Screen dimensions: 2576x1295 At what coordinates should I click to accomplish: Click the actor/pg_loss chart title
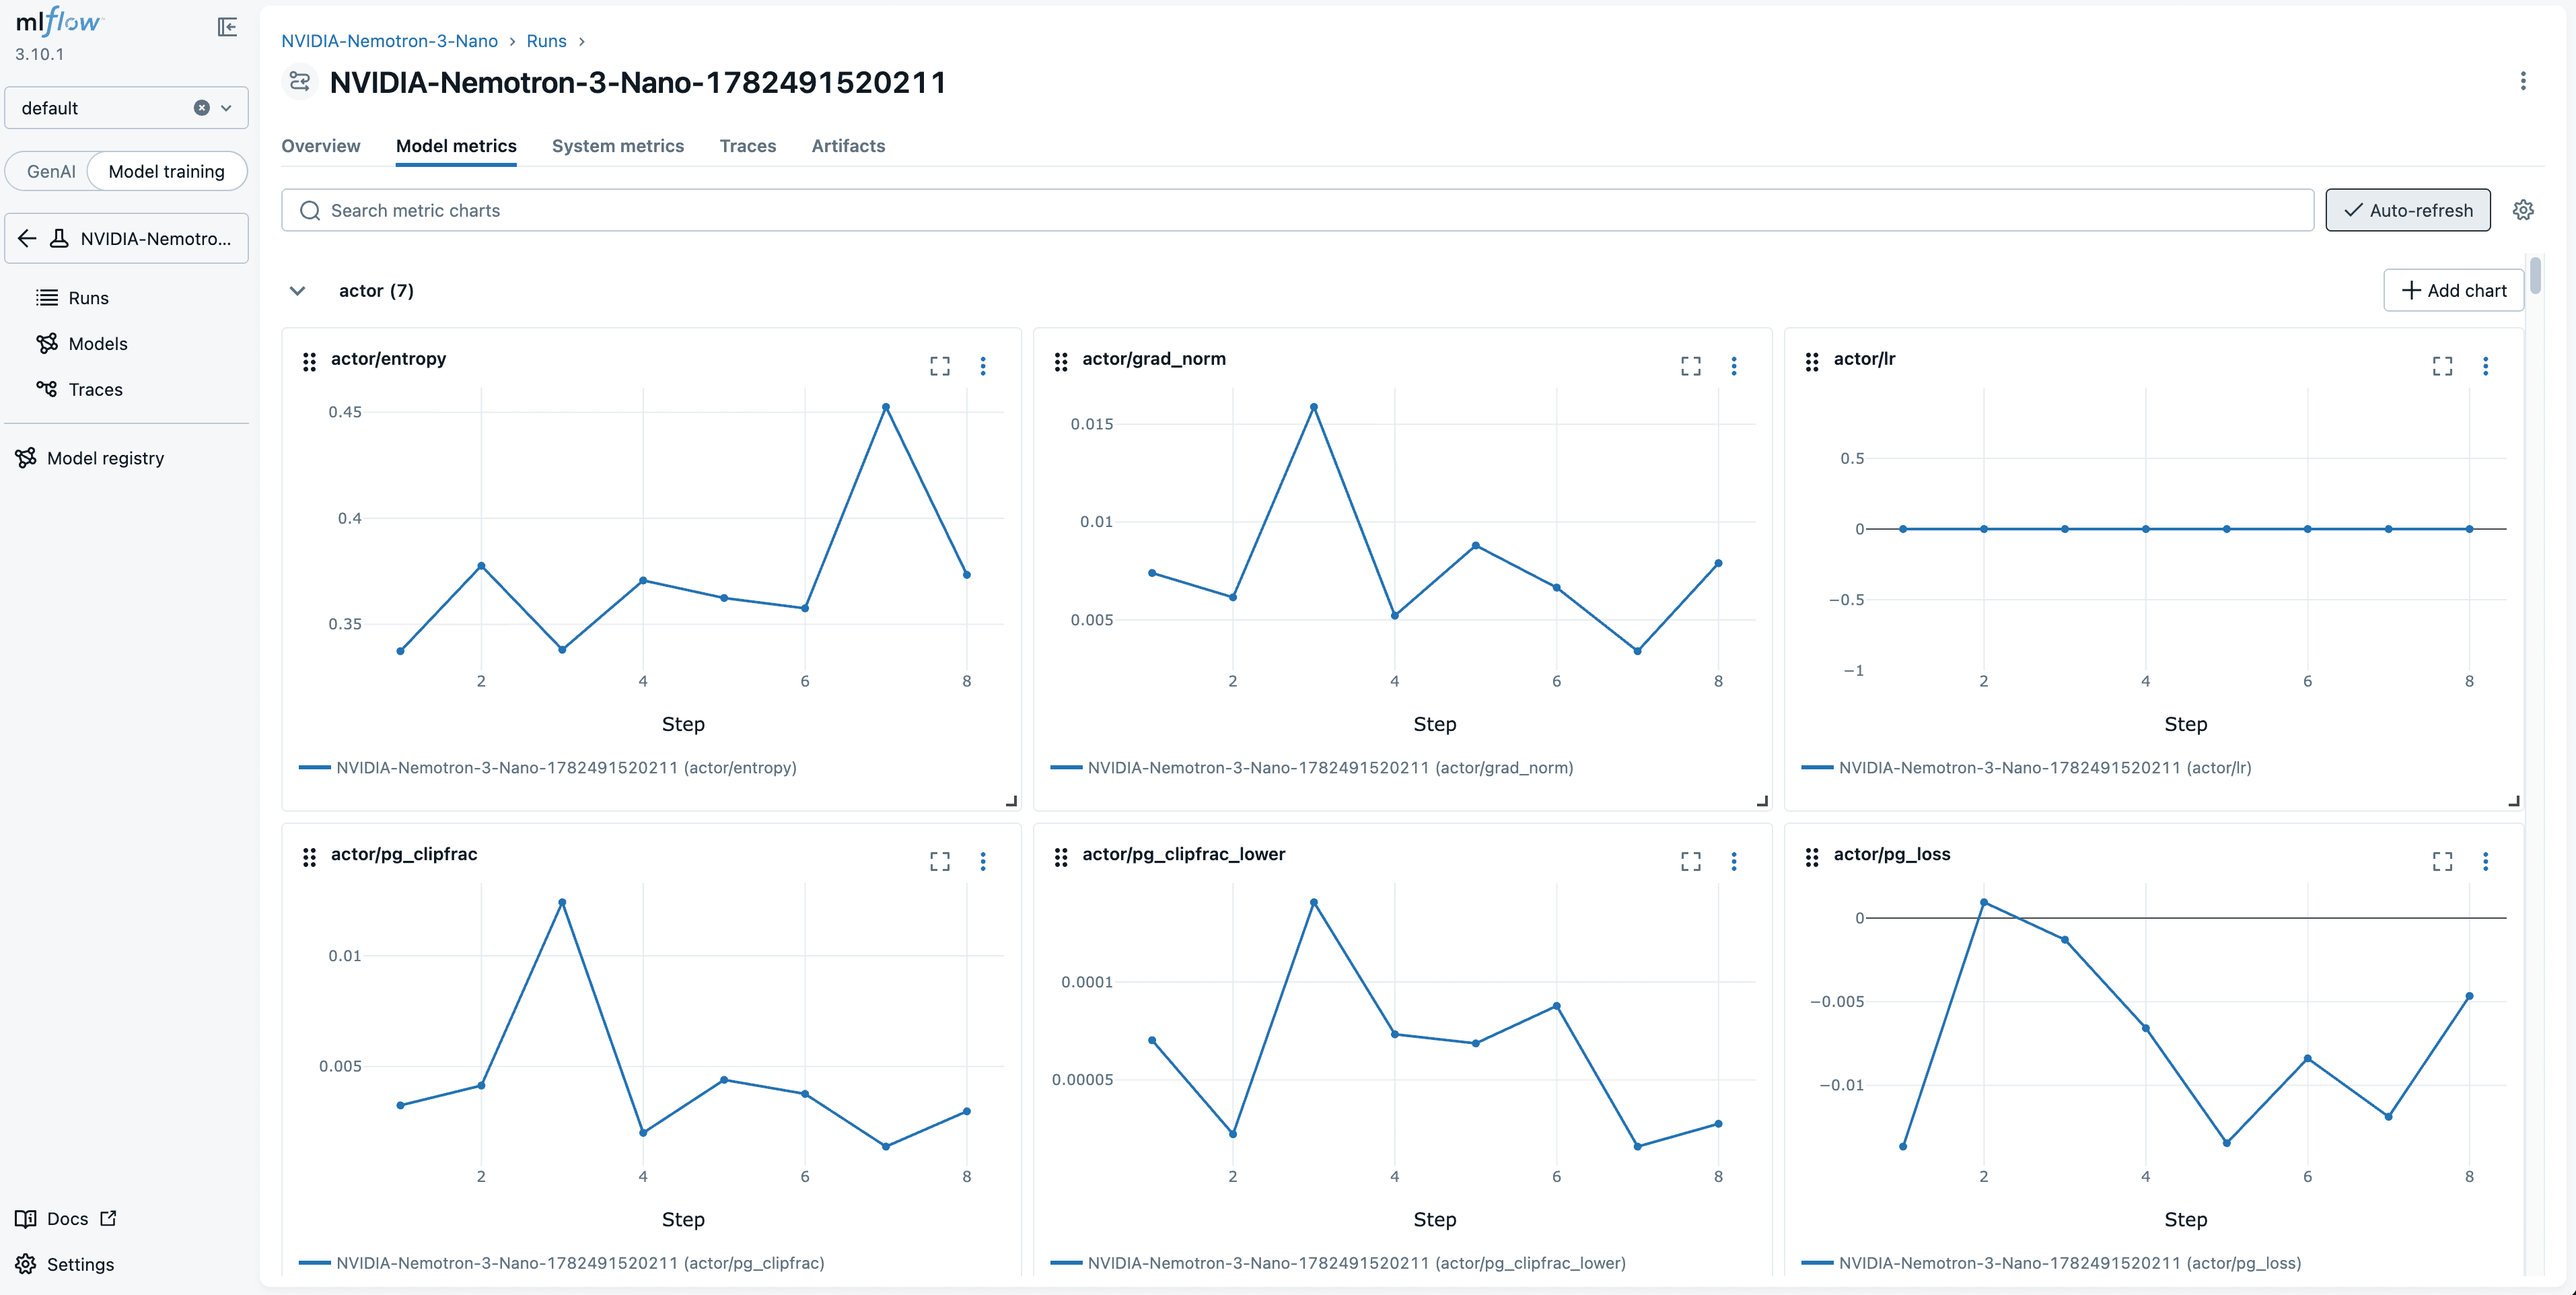pyautogui.click(x=1891, y=854)
